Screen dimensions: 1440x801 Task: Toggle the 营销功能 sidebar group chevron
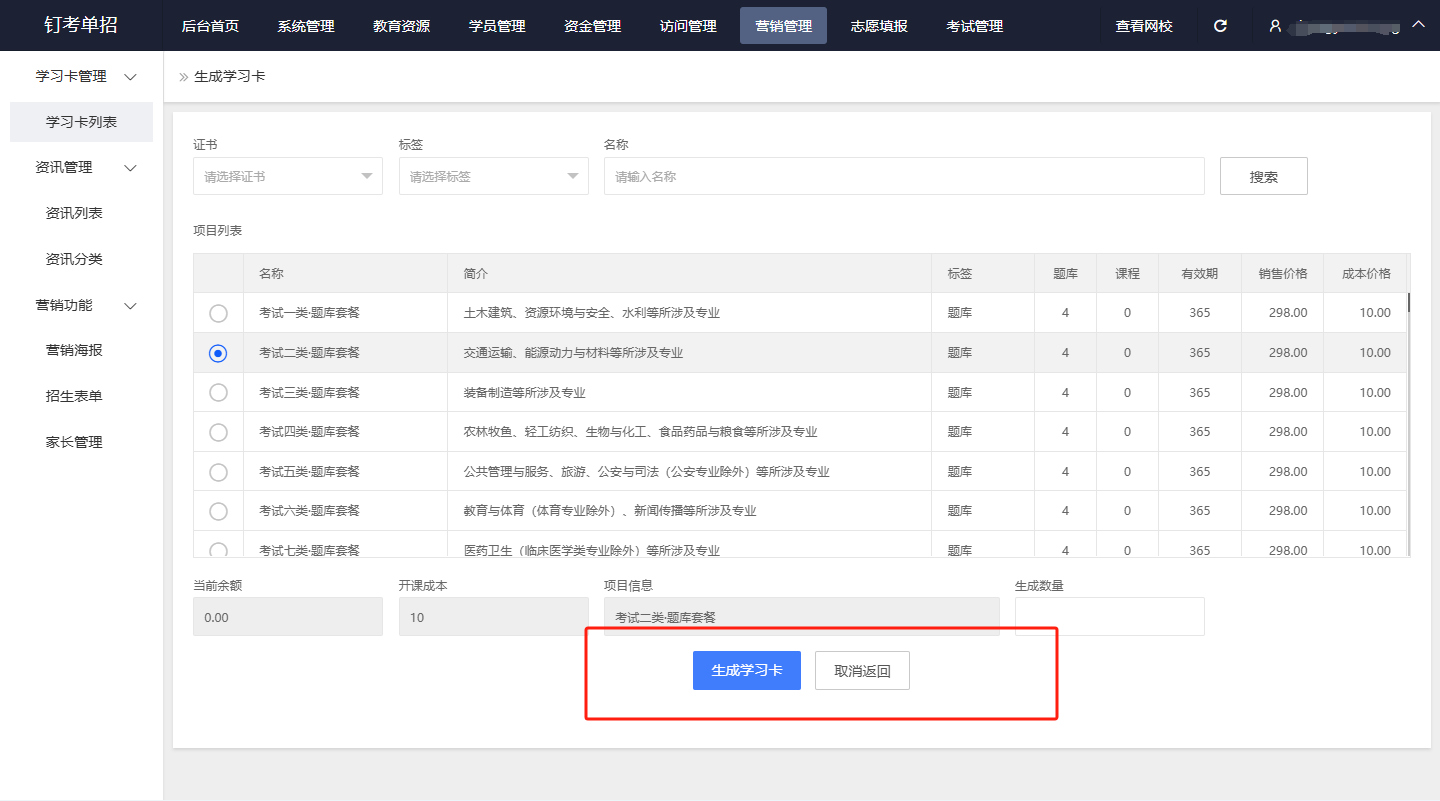(129, 306)
